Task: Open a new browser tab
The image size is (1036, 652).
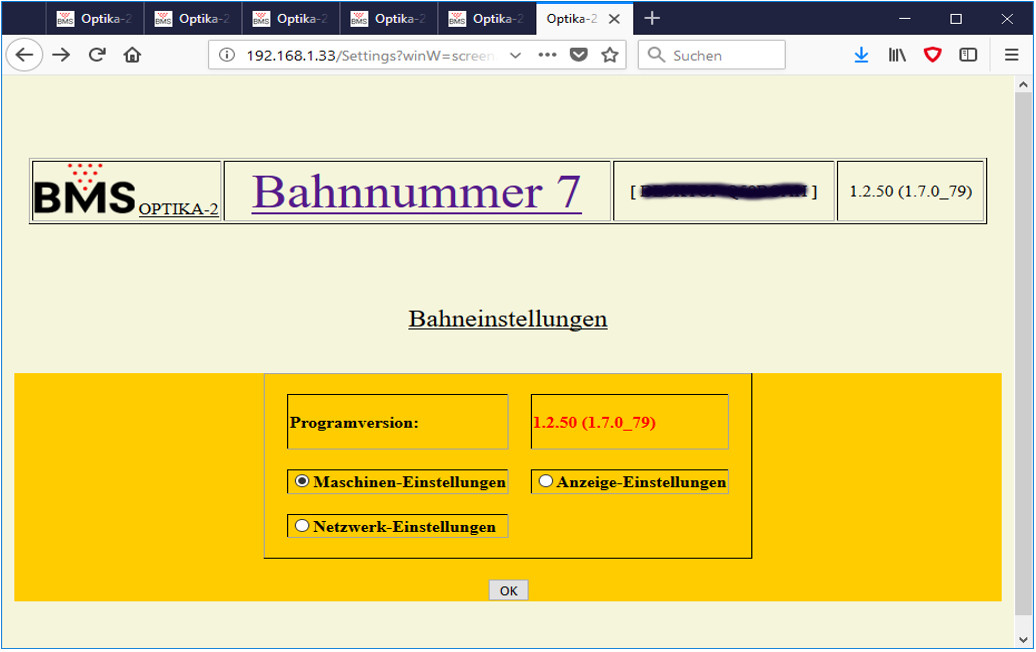Action: (652, 18)
